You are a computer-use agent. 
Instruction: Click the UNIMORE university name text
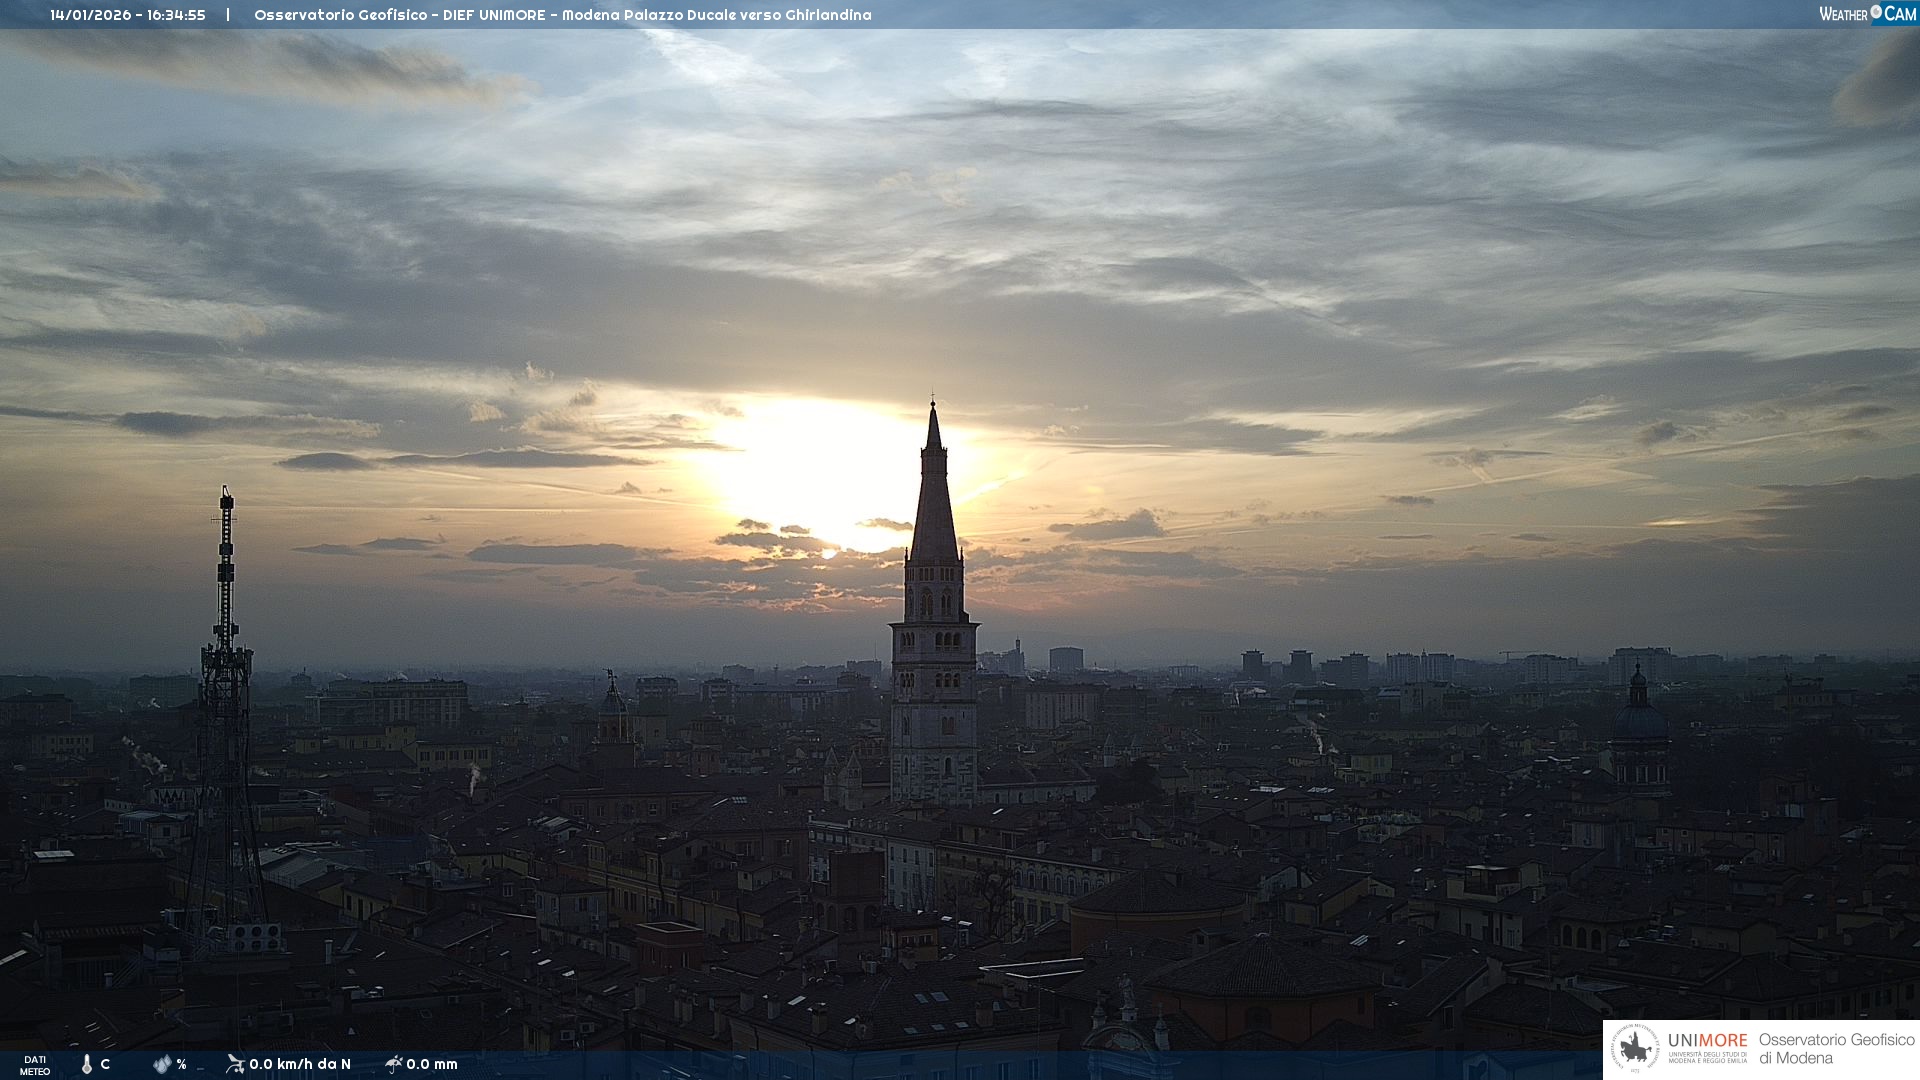(x=1707, y=1041)
